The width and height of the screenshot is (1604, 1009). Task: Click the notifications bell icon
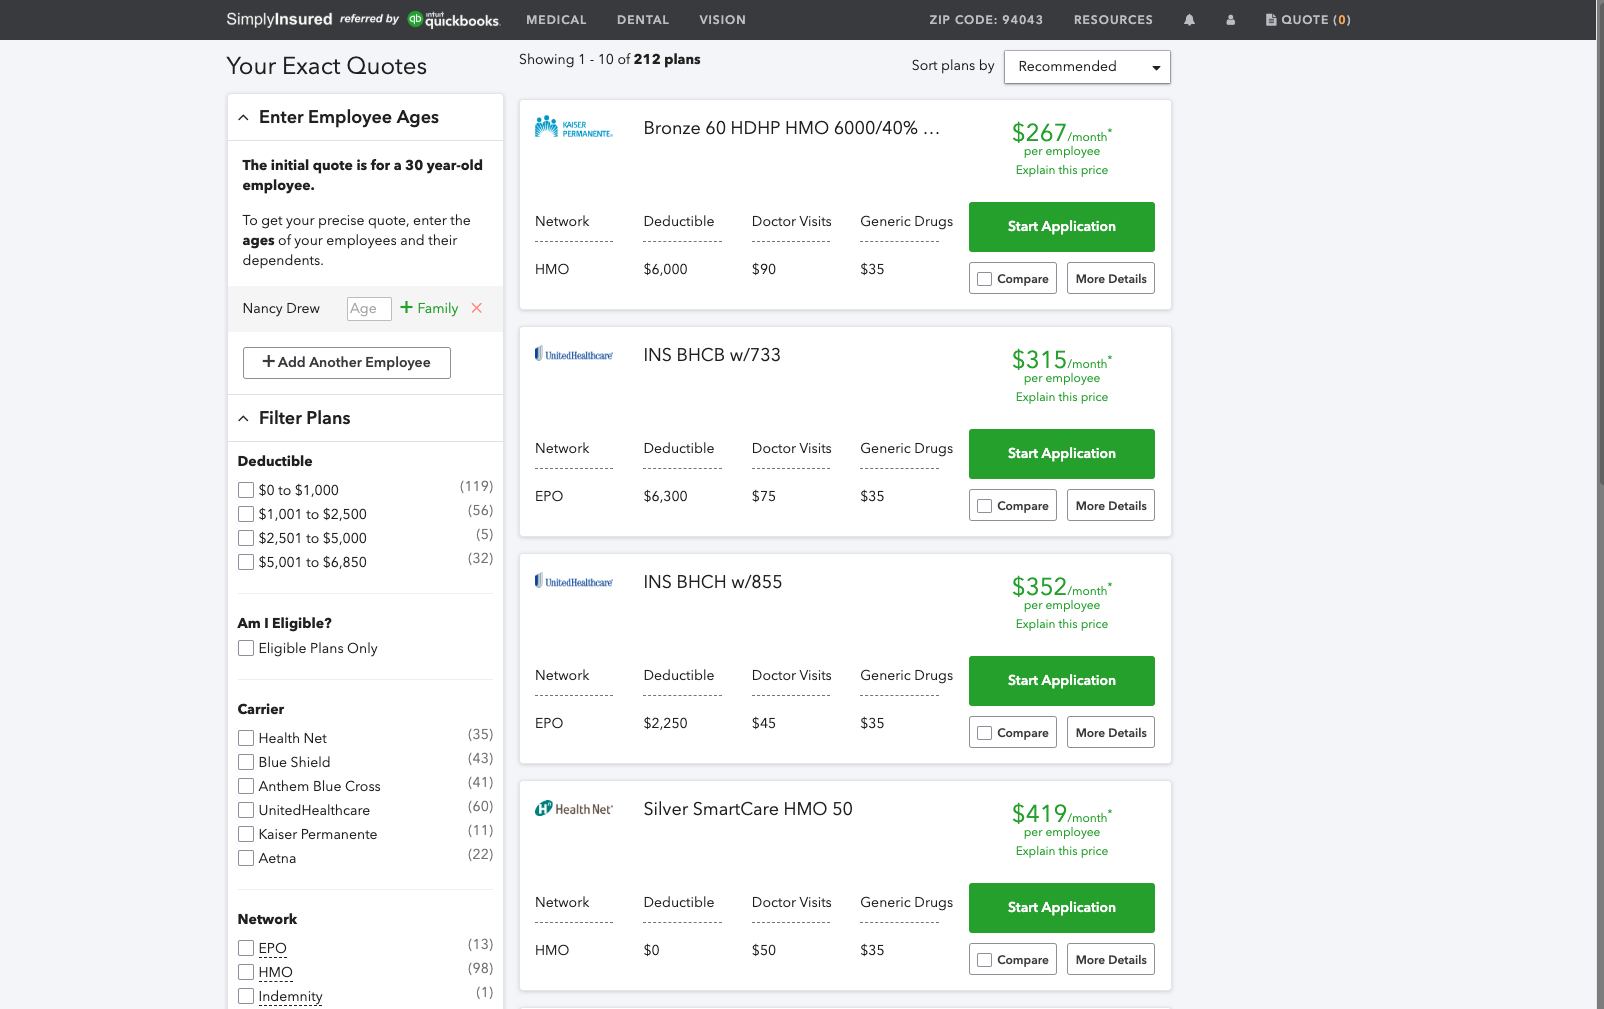(1189, 19)
